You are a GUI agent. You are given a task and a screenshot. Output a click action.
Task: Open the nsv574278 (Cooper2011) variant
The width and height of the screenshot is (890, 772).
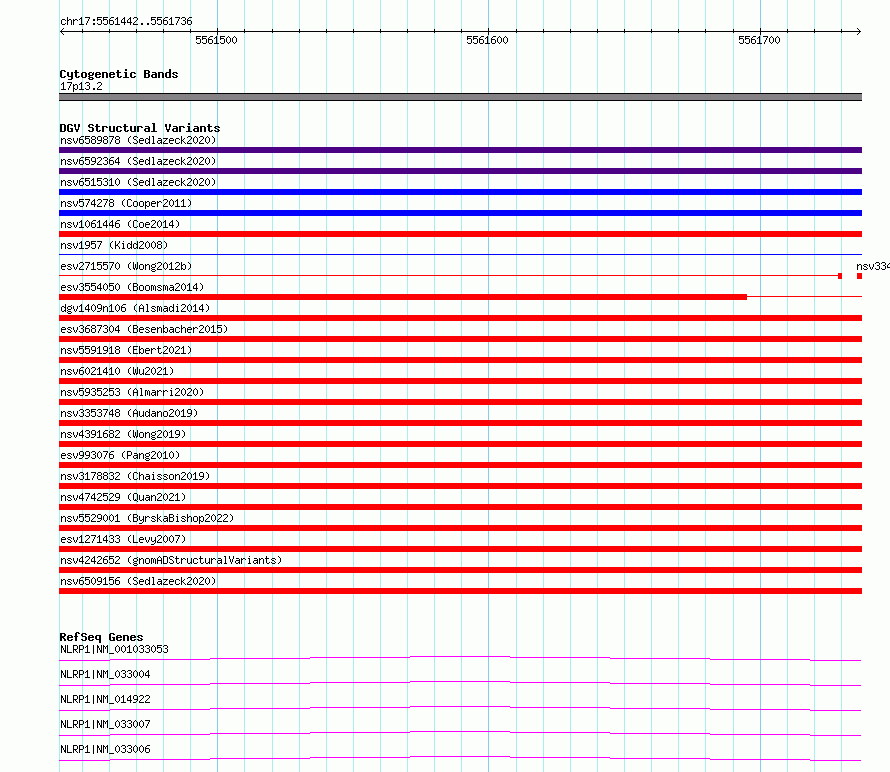pyautogui.click(x=126, y=203)
